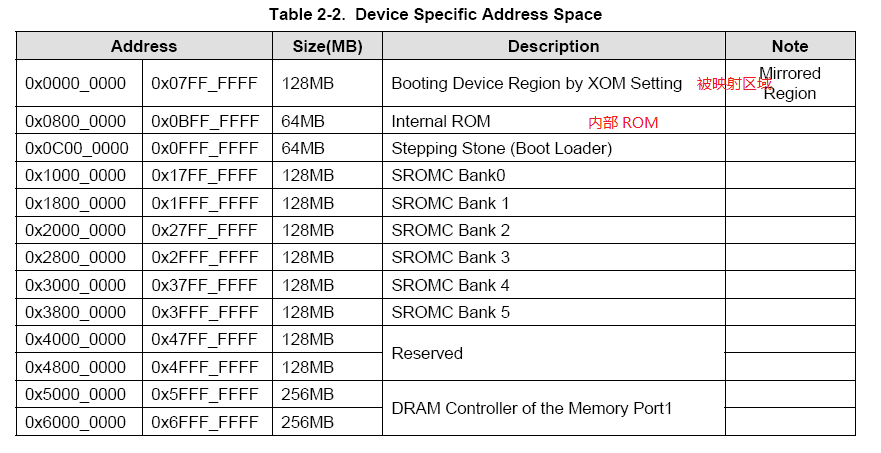Click the Description column header
881x453 pixels.
pos(553,46)
